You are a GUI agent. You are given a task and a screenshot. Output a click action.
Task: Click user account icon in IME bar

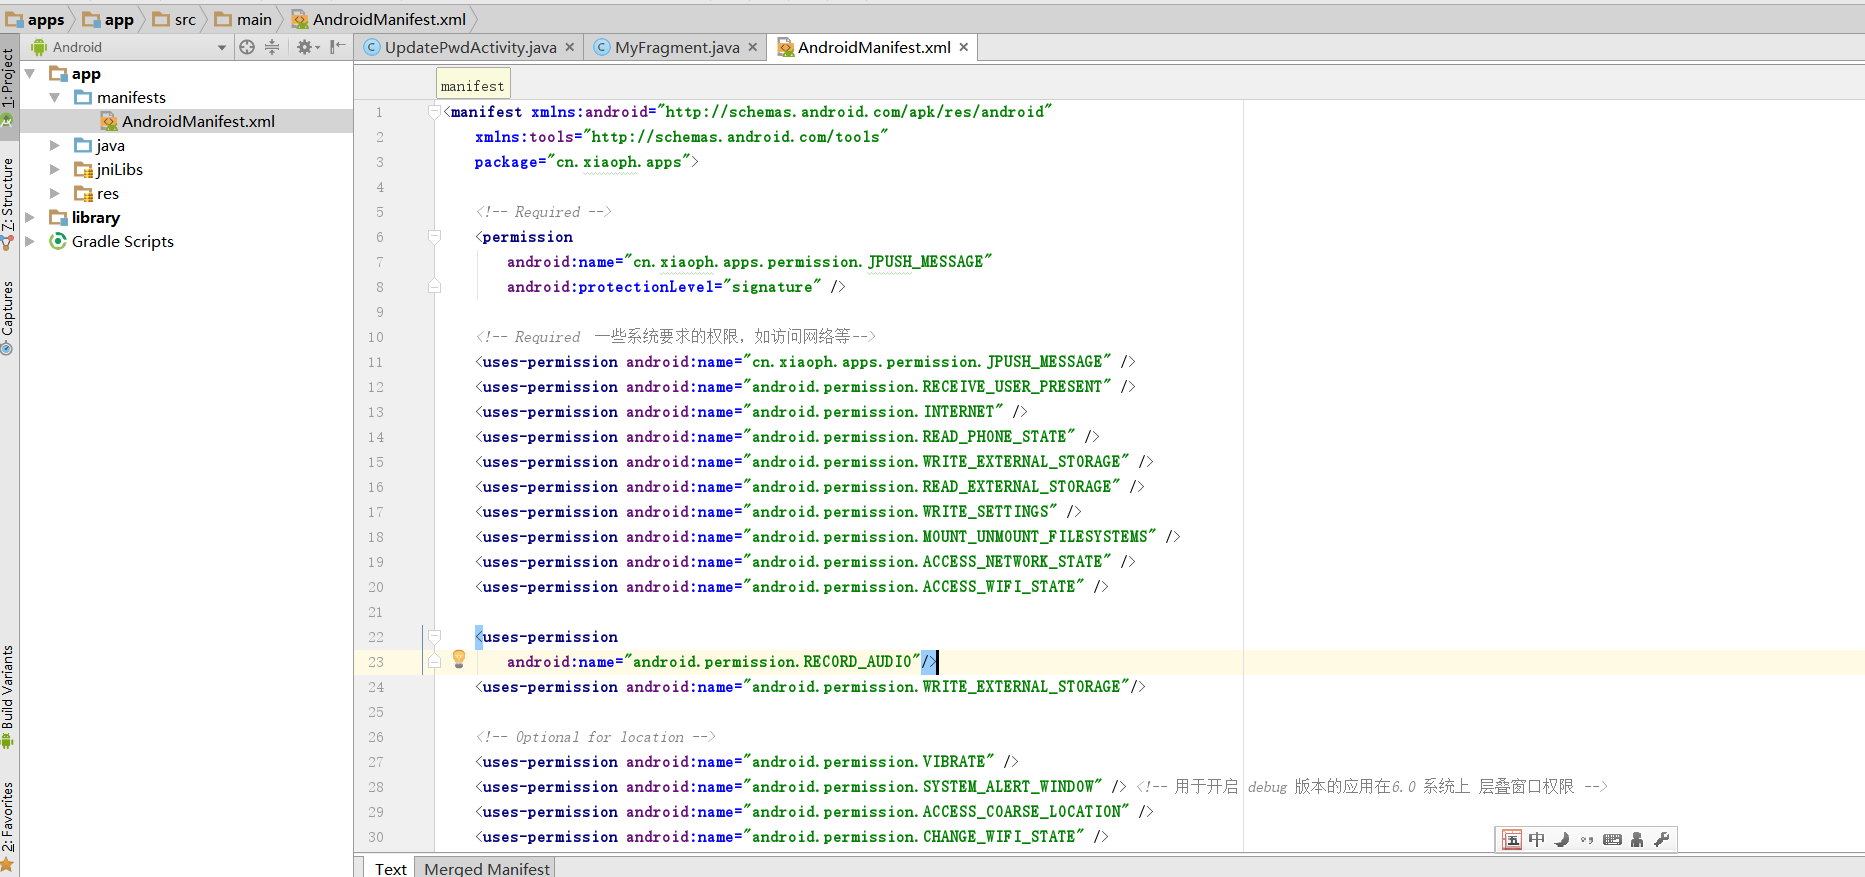pyautogui.click(x=1637, y=840)
